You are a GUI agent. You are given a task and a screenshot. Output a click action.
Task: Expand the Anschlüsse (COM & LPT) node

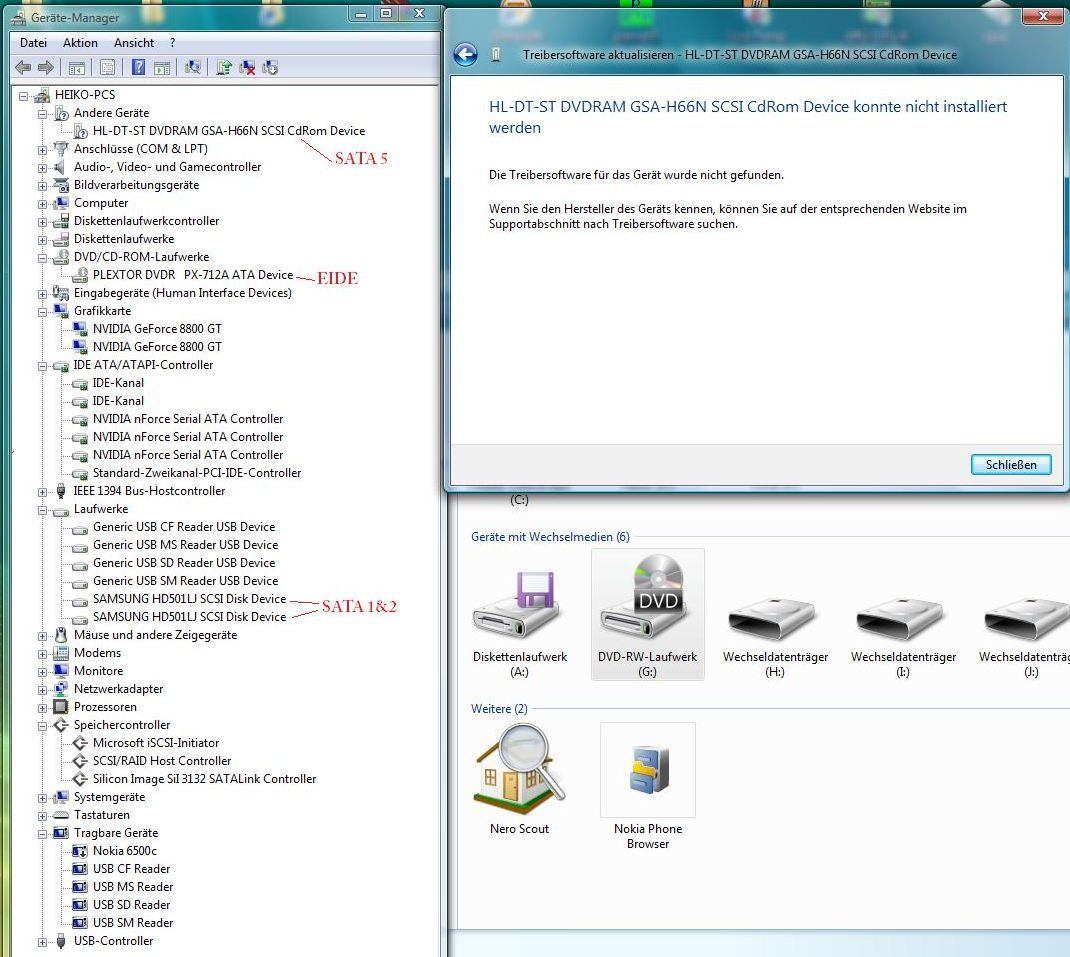pos(42,149)
